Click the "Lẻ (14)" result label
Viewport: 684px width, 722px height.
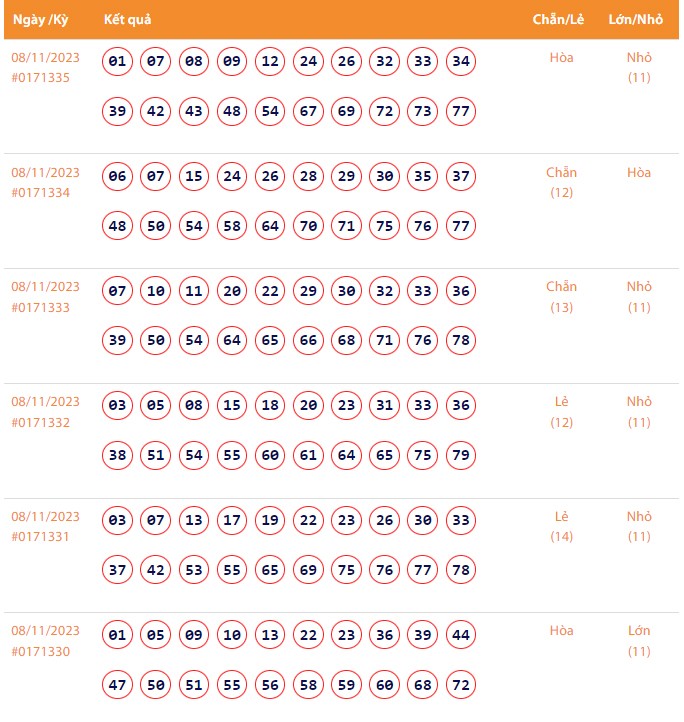pos(561,527)
